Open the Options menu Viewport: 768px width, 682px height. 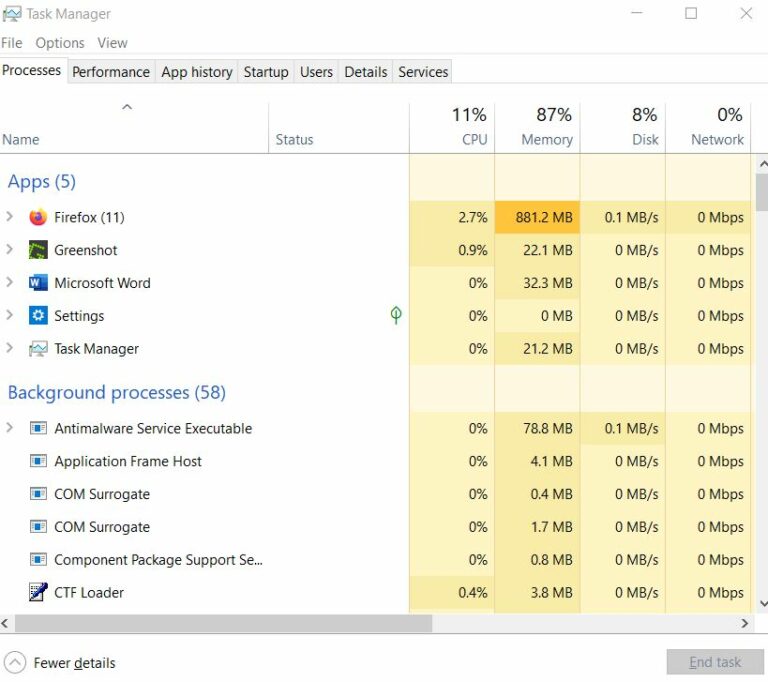tap(60, 43)
